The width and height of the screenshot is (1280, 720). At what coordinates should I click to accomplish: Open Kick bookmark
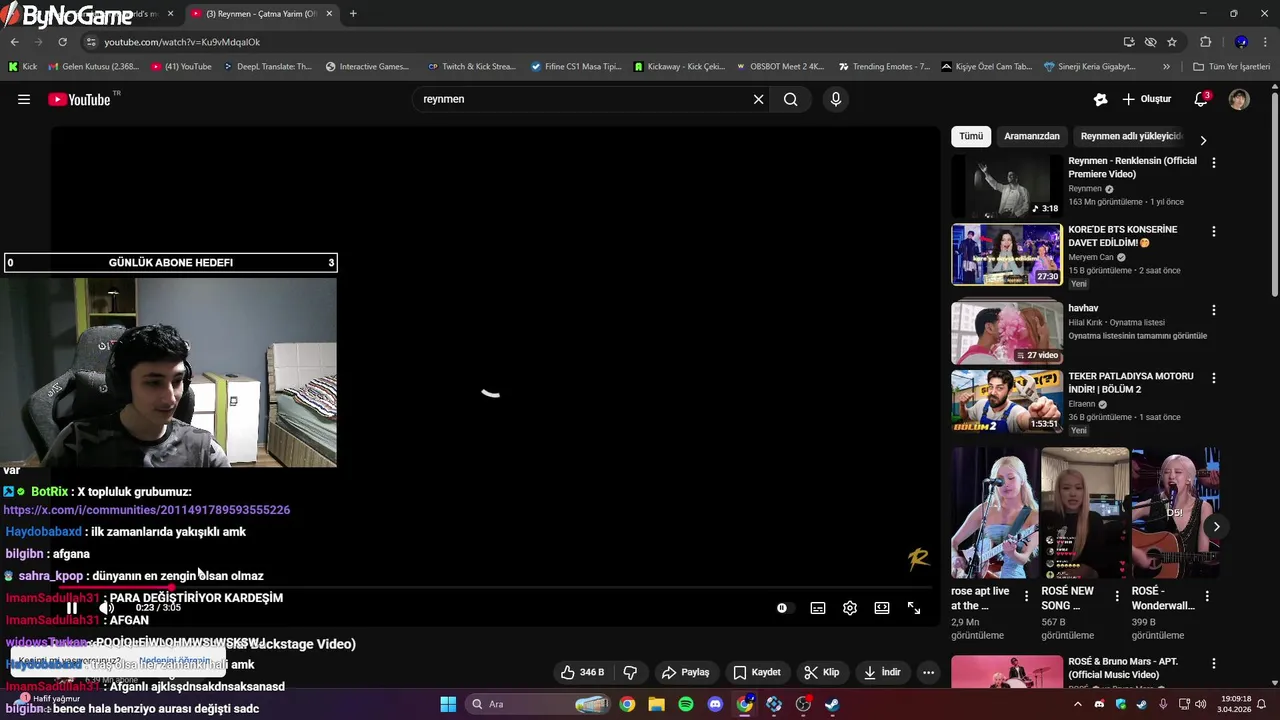click(23, 67)
